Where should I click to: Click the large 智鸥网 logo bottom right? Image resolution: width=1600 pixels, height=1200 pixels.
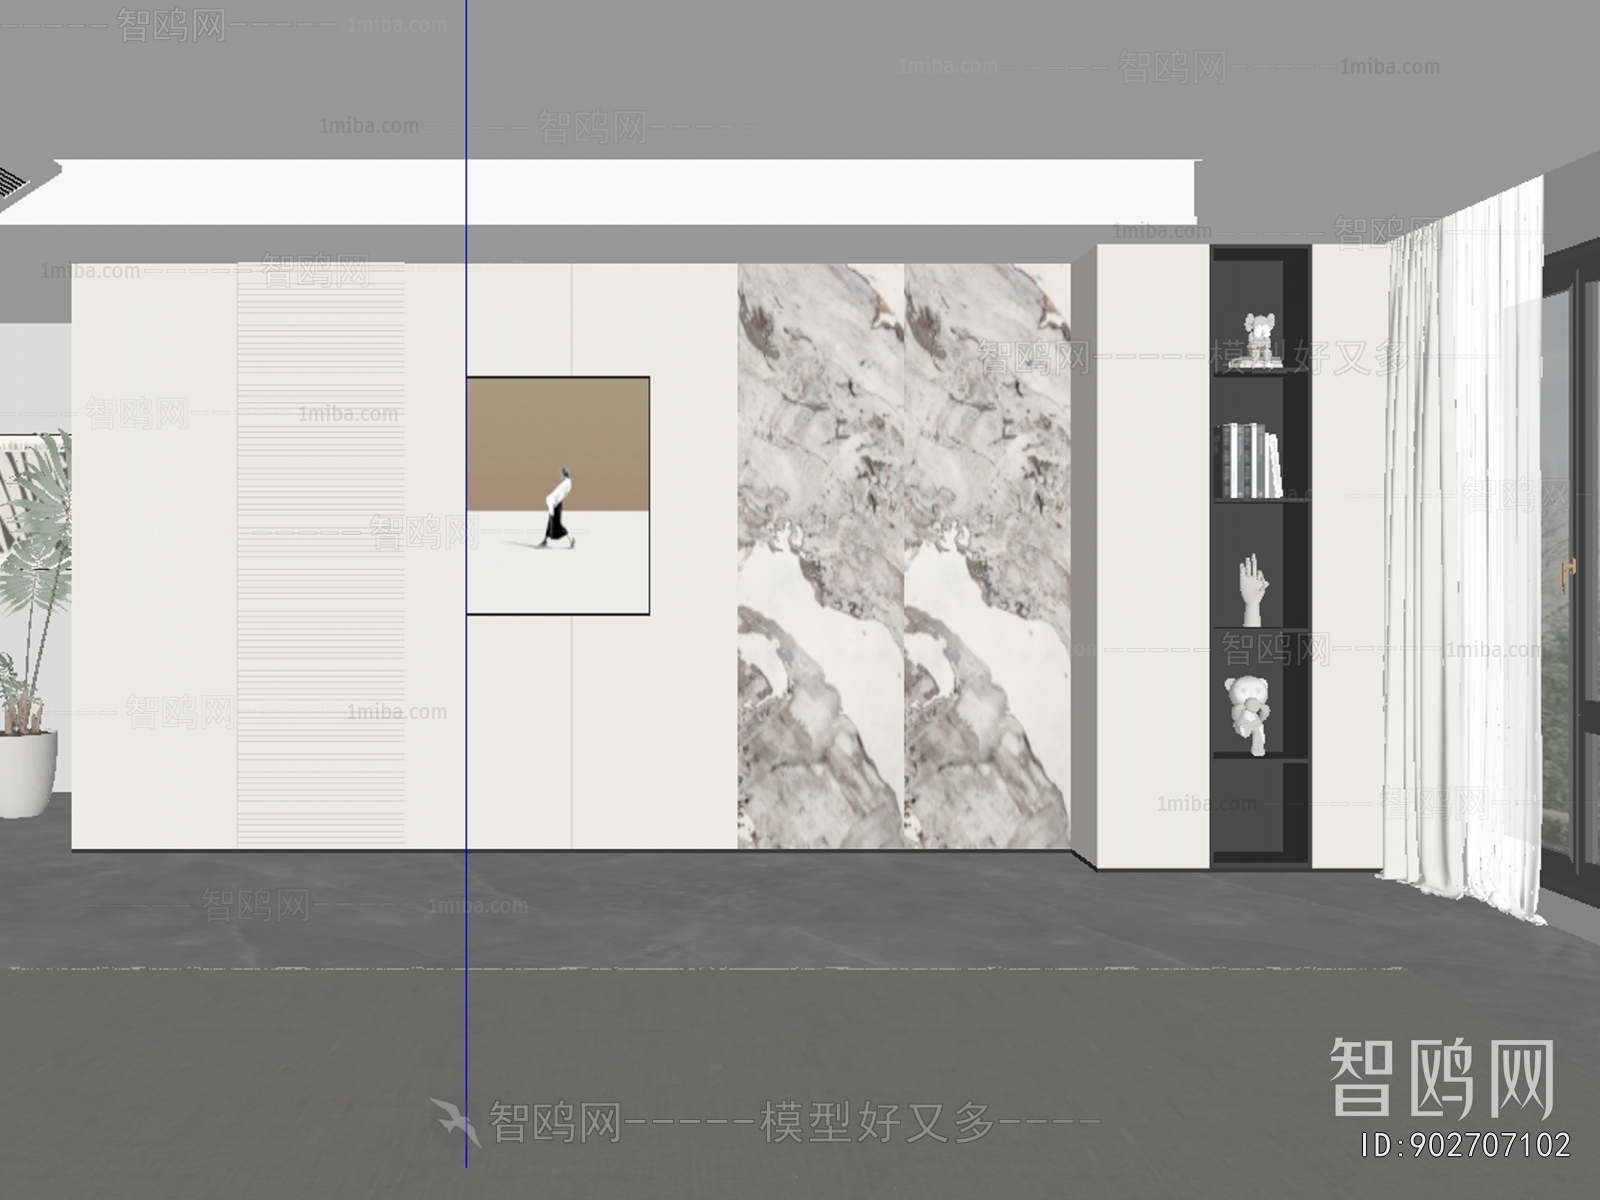coord(1441,1078)
